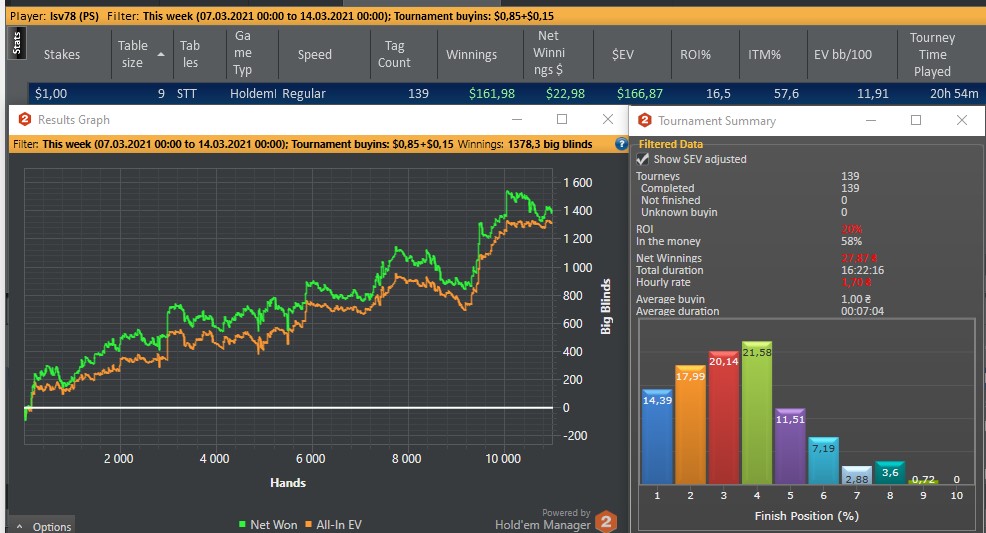Select the $1,00 stakes row cell
The image size is (986, 533).
tap(51, 94)
